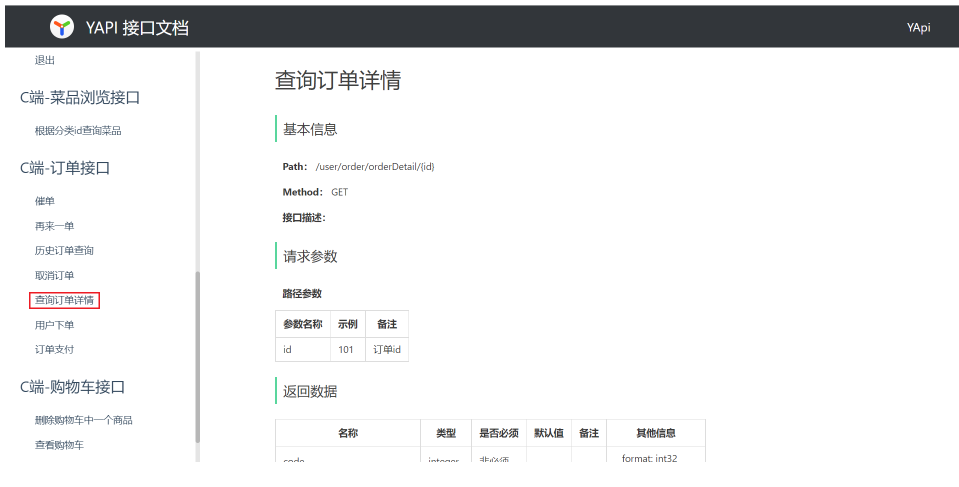Open the 历史订单查询 interface link
The height and width of the screenshot is (487, 959).
click(64, 250)
